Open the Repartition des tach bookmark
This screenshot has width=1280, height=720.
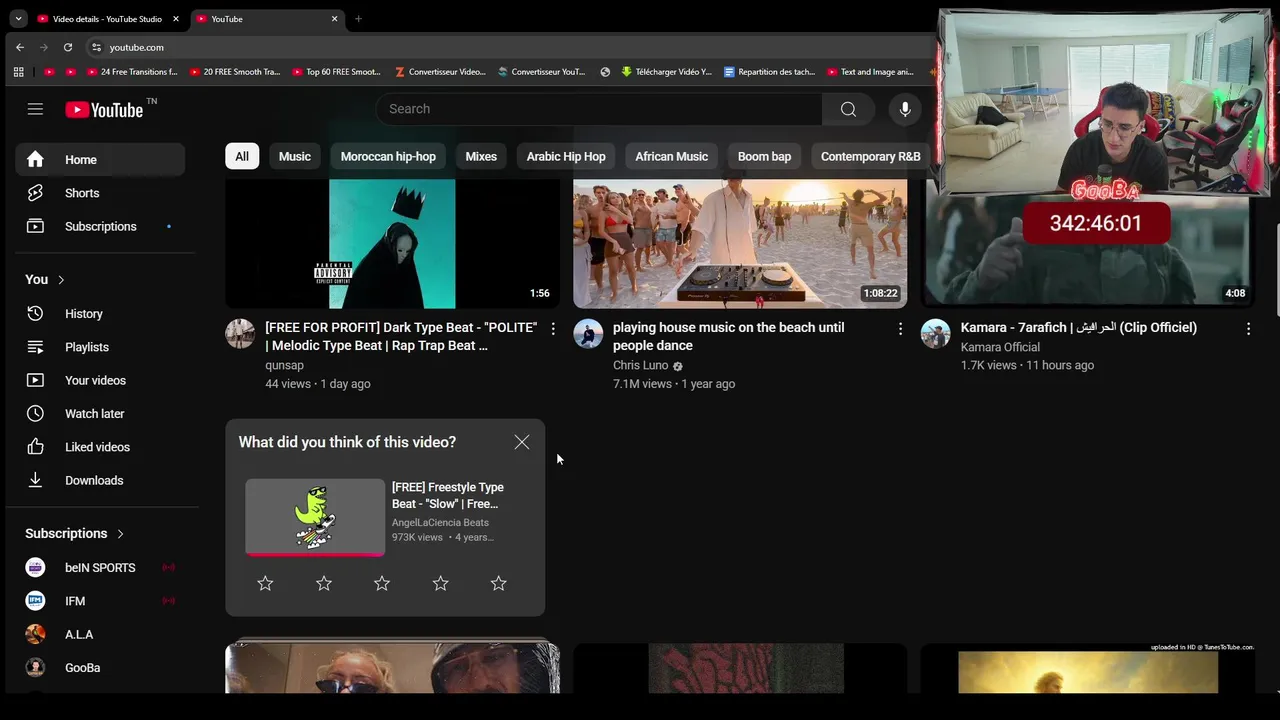click(x=769, y=72)
